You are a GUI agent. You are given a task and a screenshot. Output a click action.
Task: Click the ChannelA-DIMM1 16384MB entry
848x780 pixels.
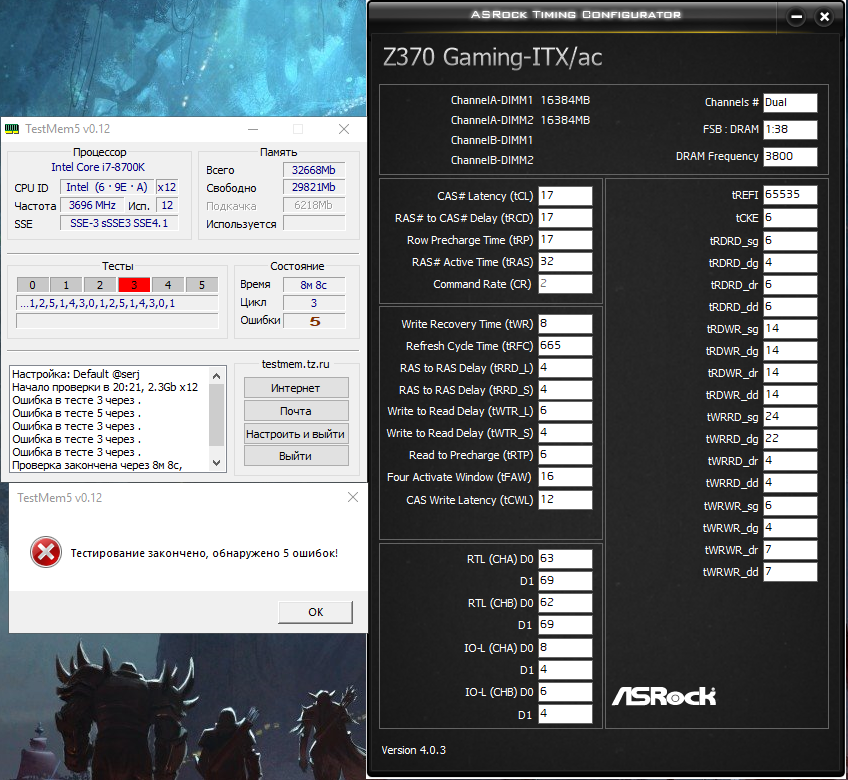point(520,100)
